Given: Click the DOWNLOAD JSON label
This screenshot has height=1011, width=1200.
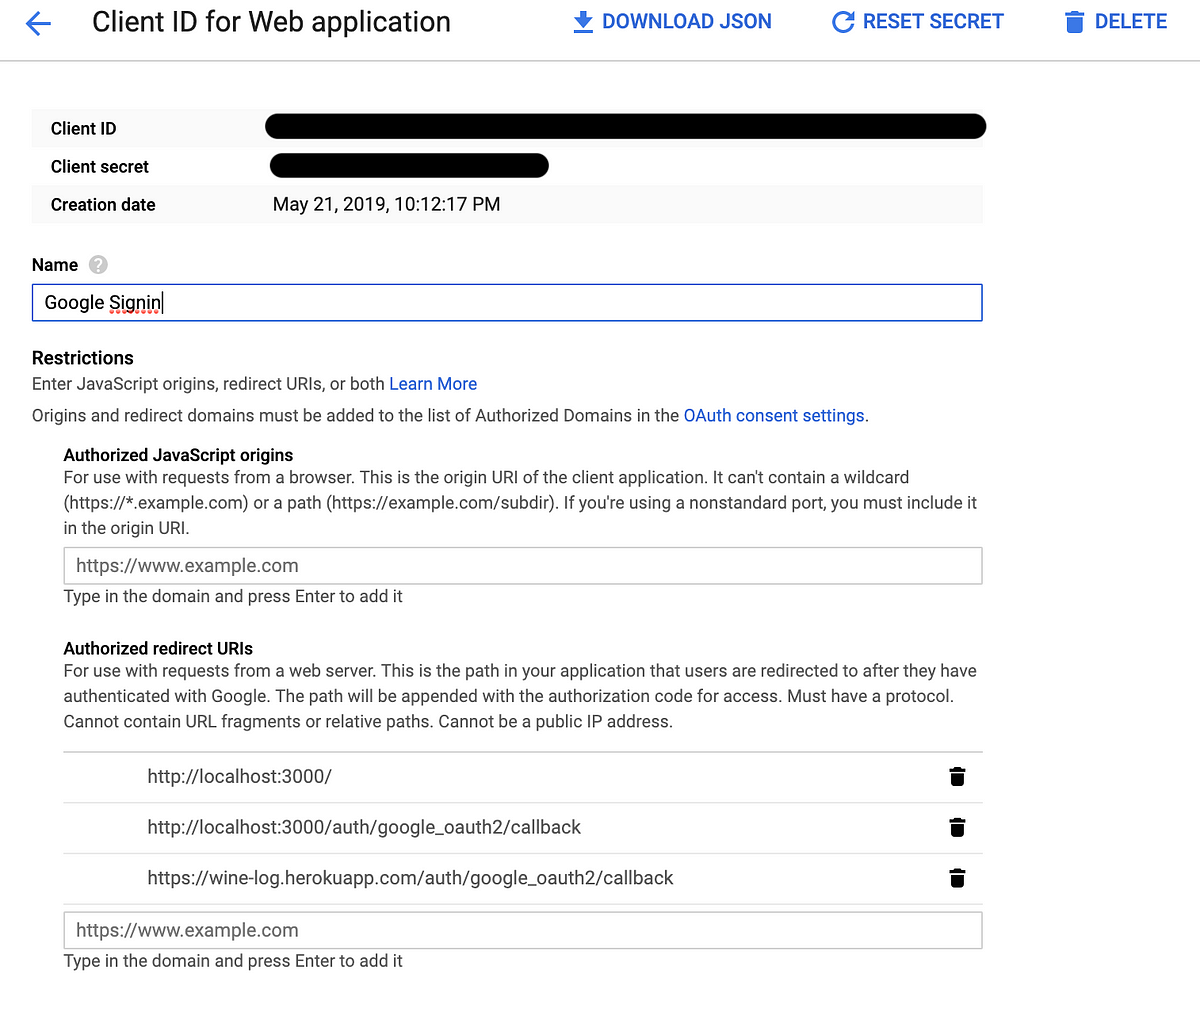Looking at the screenshot, I should pyautogui.click(x=687, y=22).
